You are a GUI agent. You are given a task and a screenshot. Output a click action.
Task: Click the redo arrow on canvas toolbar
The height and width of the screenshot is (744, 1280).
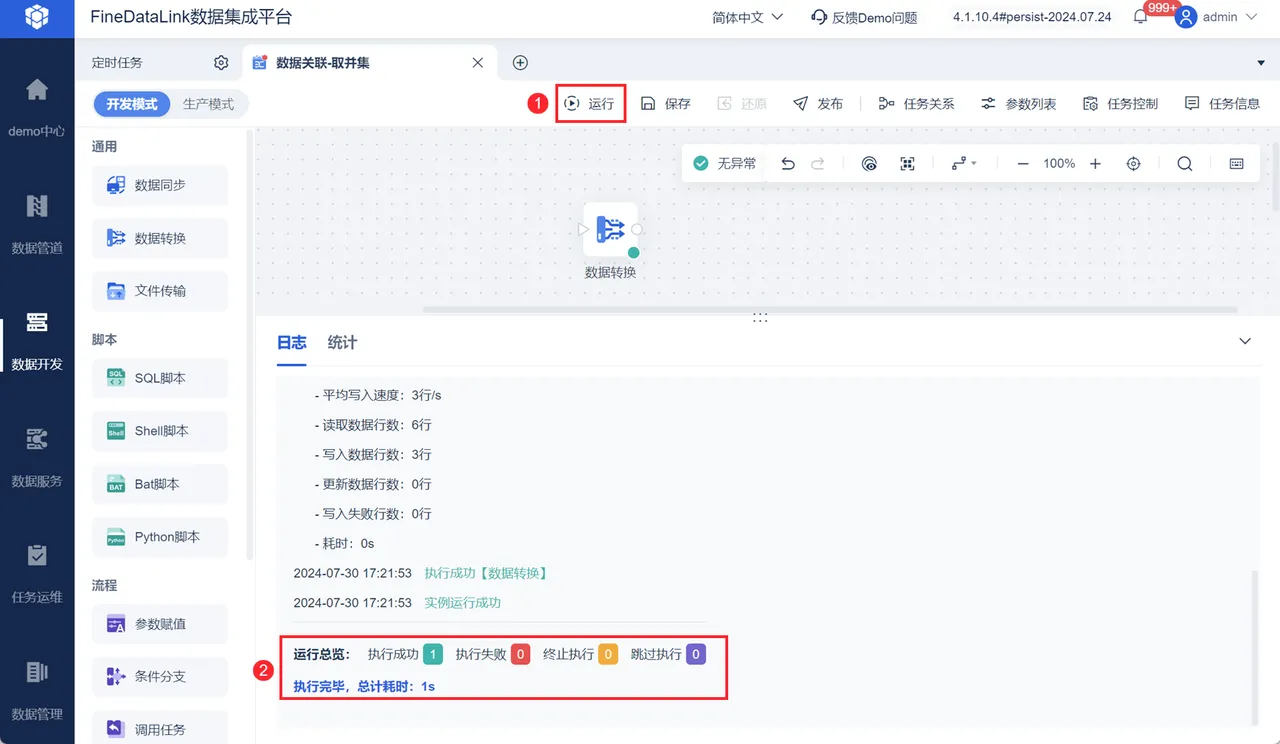818,163
